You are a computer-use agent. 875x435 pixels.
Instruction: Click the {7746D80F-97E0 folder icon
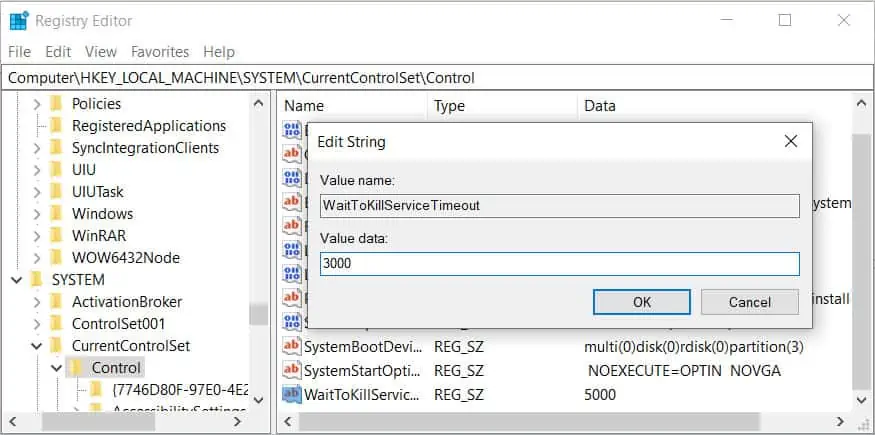click(96, 389)
